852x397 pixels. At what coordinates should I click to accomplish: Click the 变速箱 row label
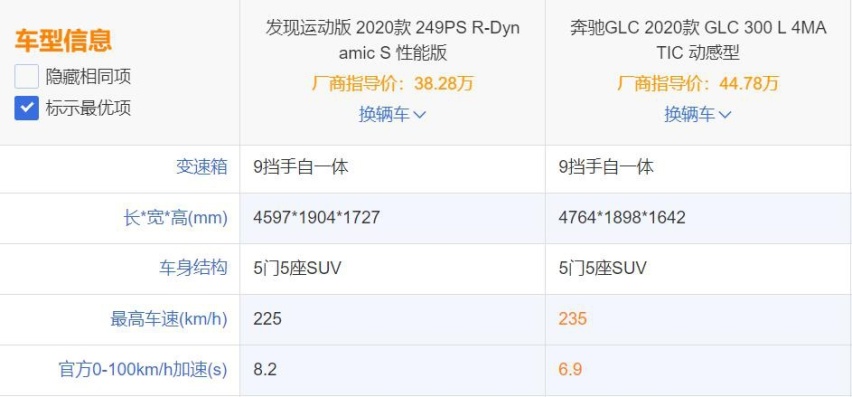click(x=202, y=167)
